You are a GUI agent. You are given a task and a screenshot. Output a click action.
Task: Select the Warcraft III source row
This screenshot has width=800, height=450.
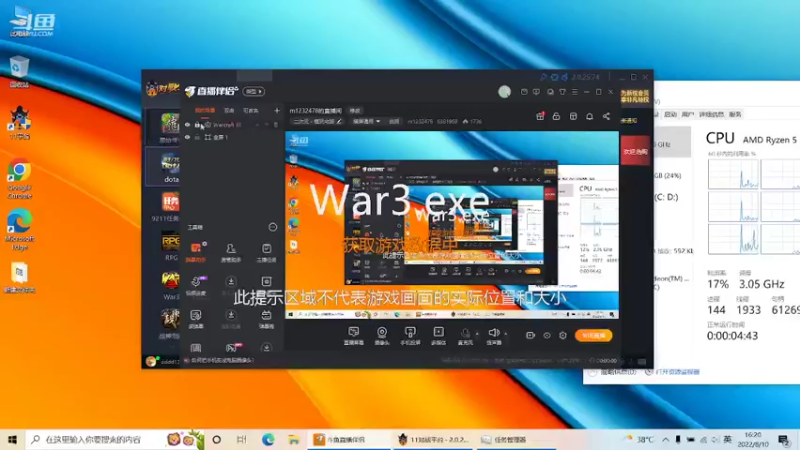pyautogui.click(x=232, y=124)
